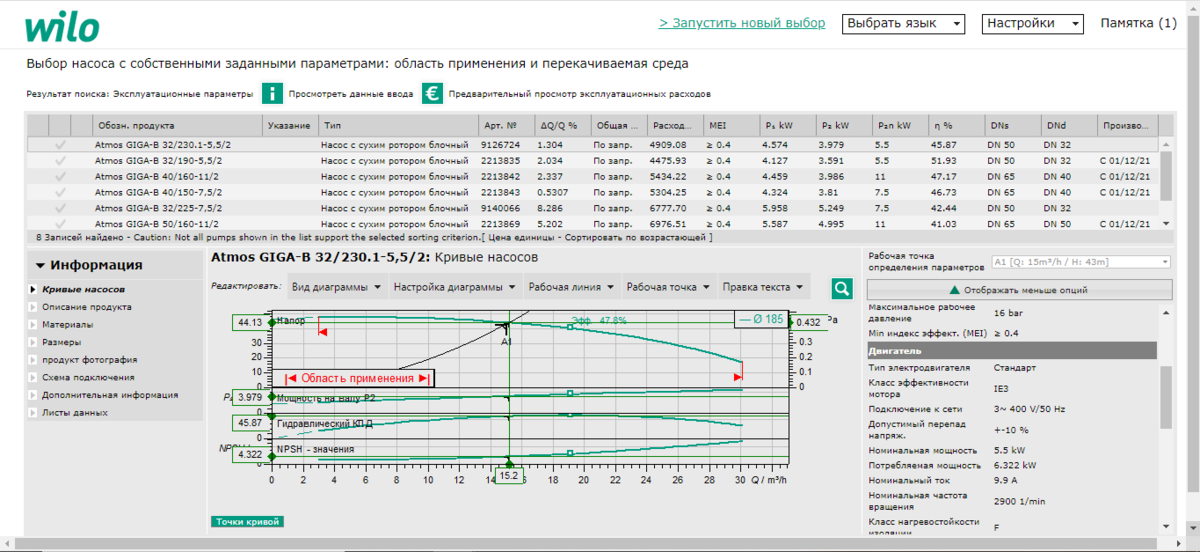Sort by Арт. № column header

(507, 126)
